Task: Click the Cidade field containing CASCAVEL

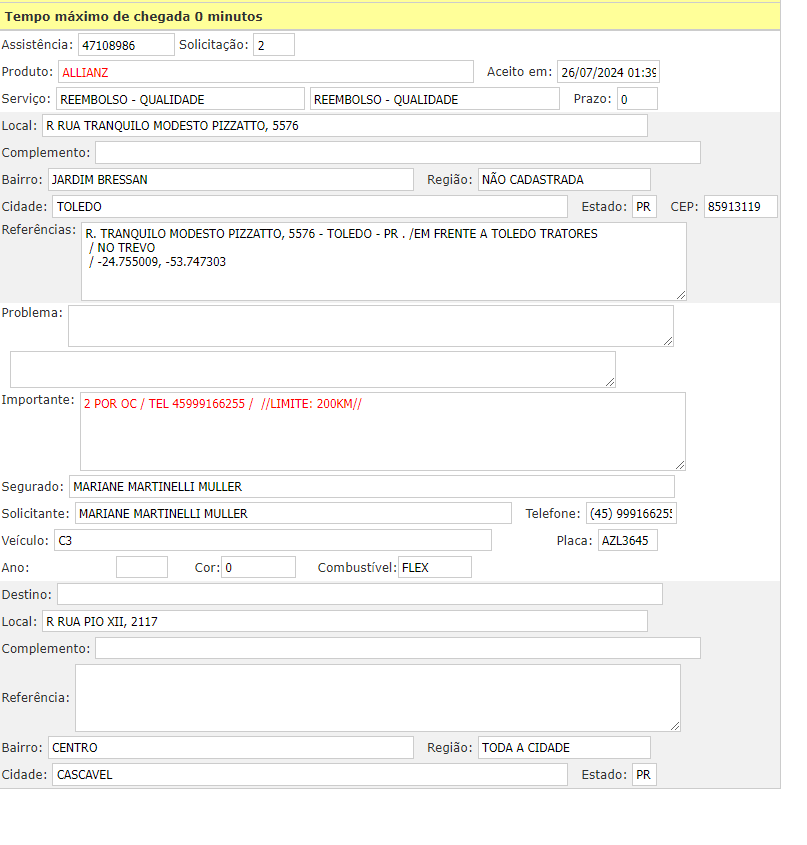Action: (x=309, y=775)
